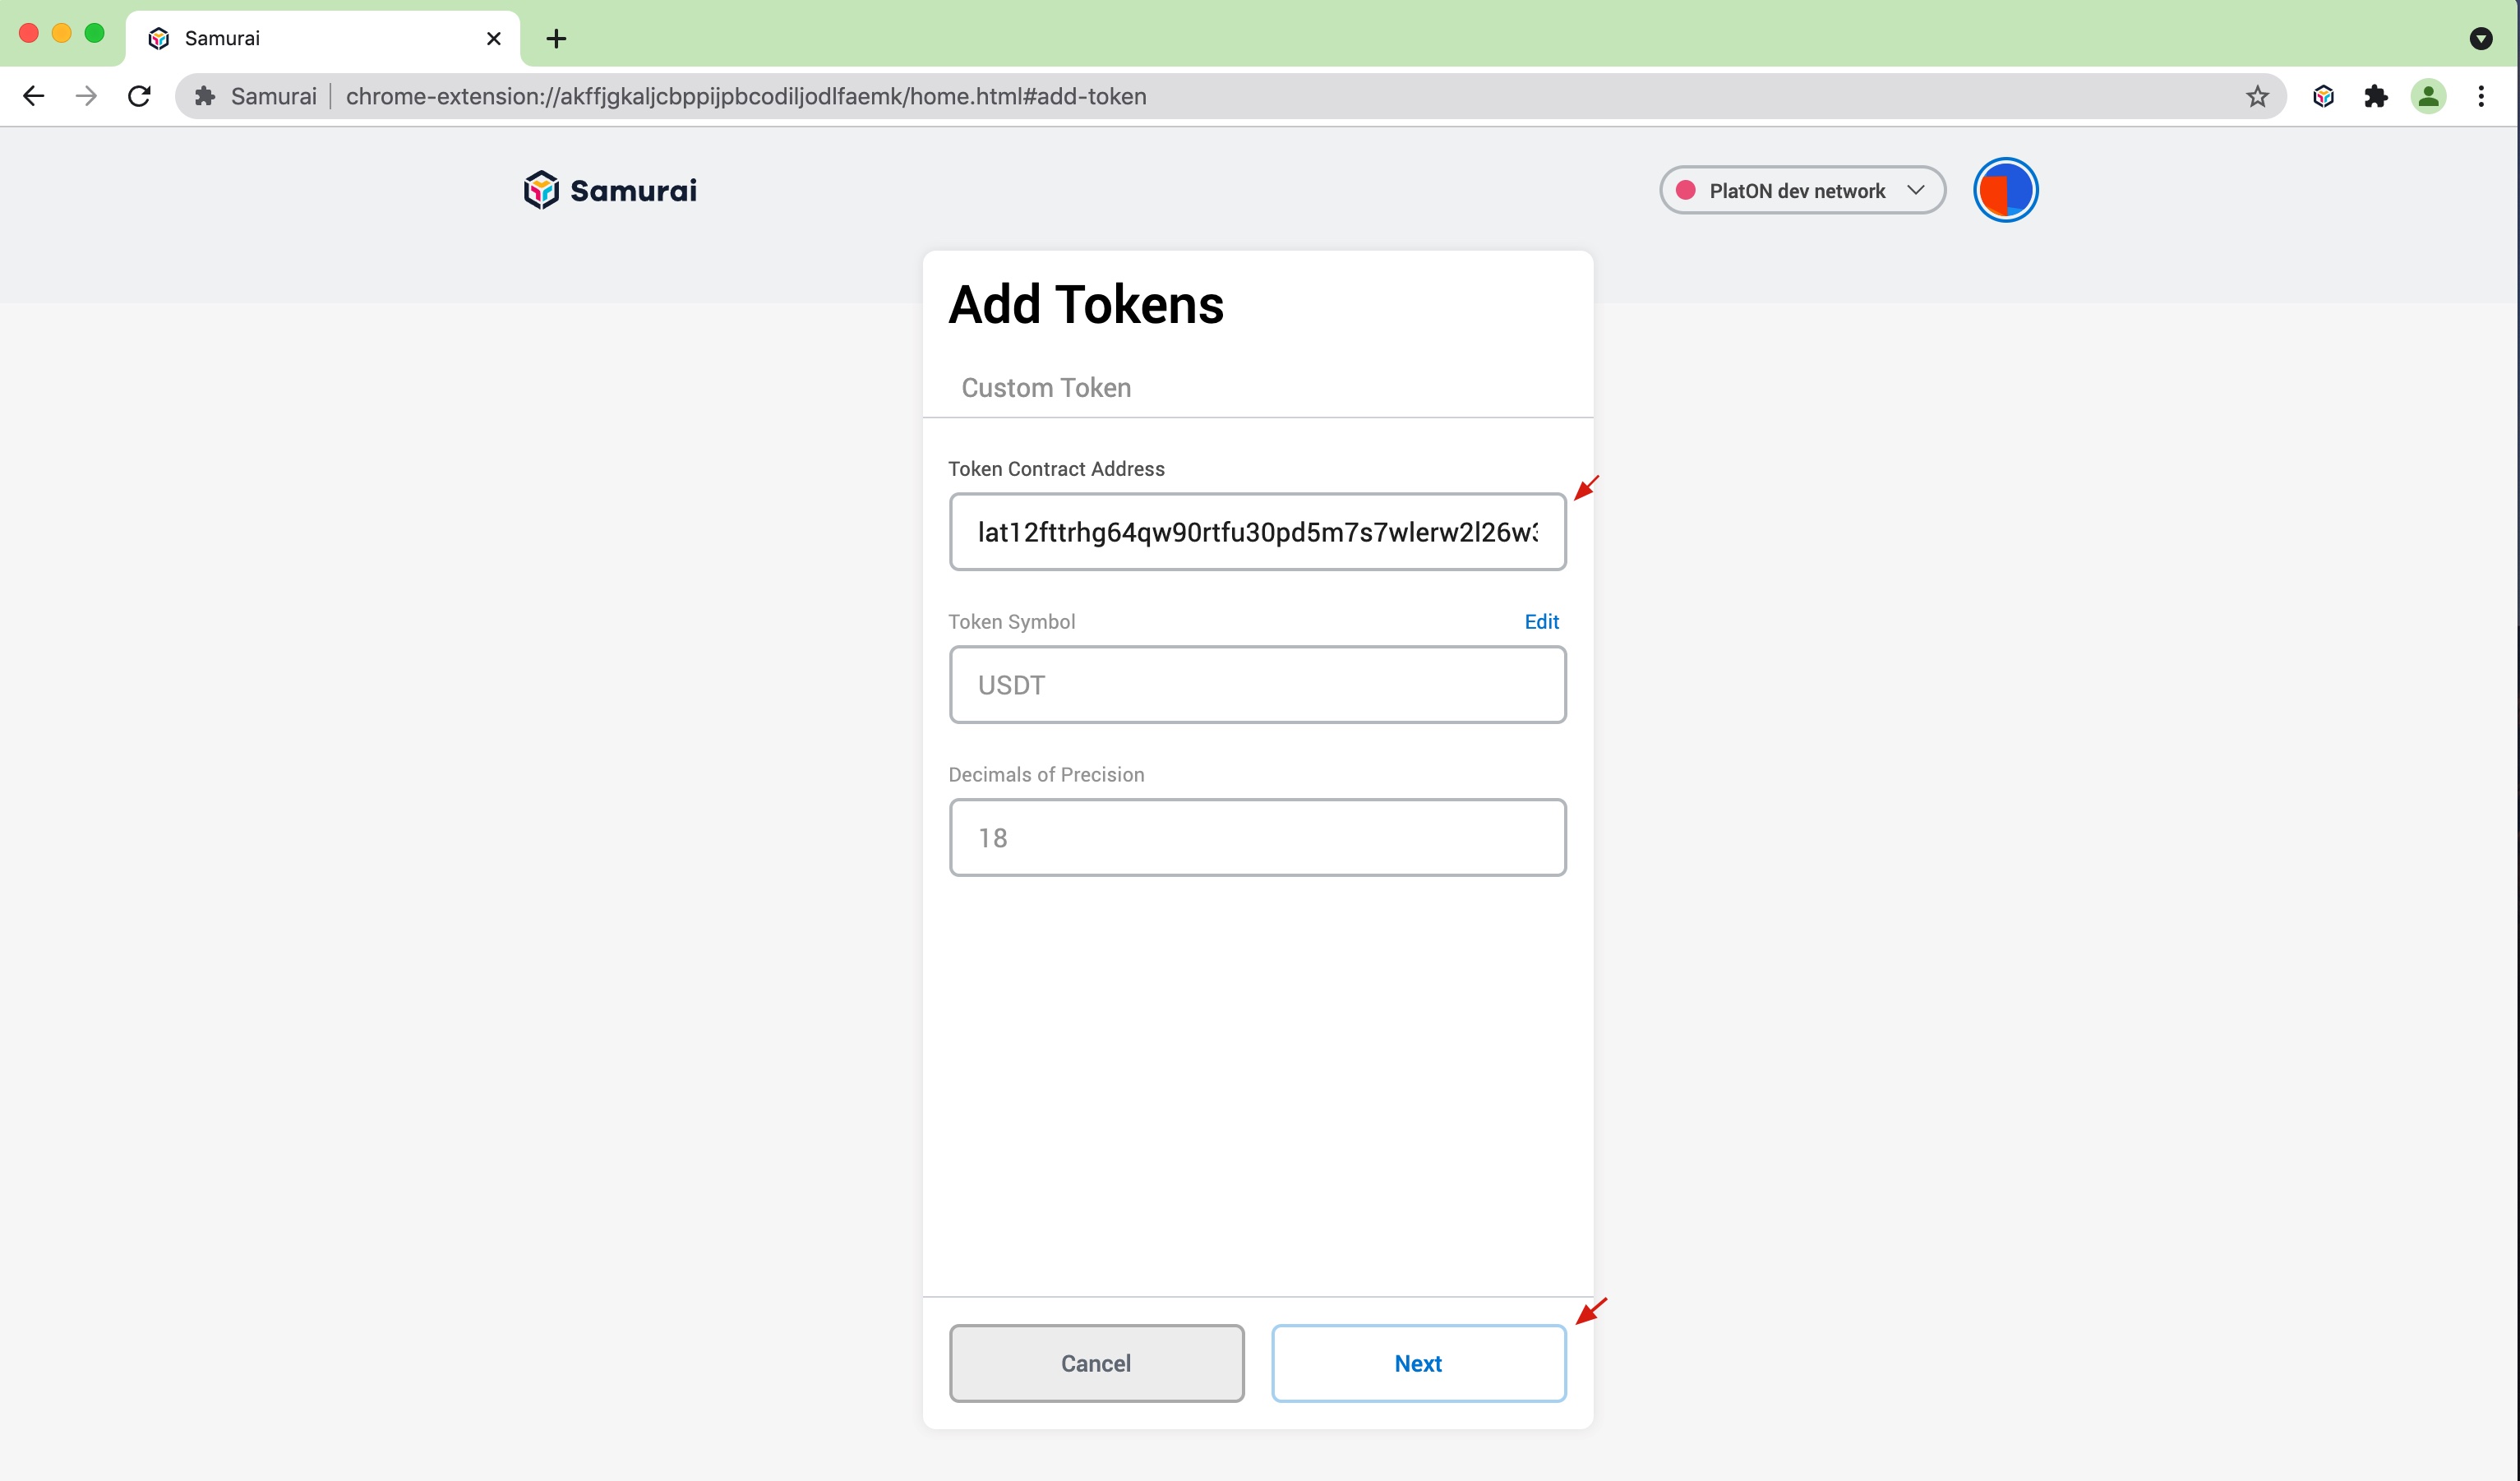Go back to the previous page
Image resolution: width=2520 pixels, height=1481 pixels.
tap(33, 96)
